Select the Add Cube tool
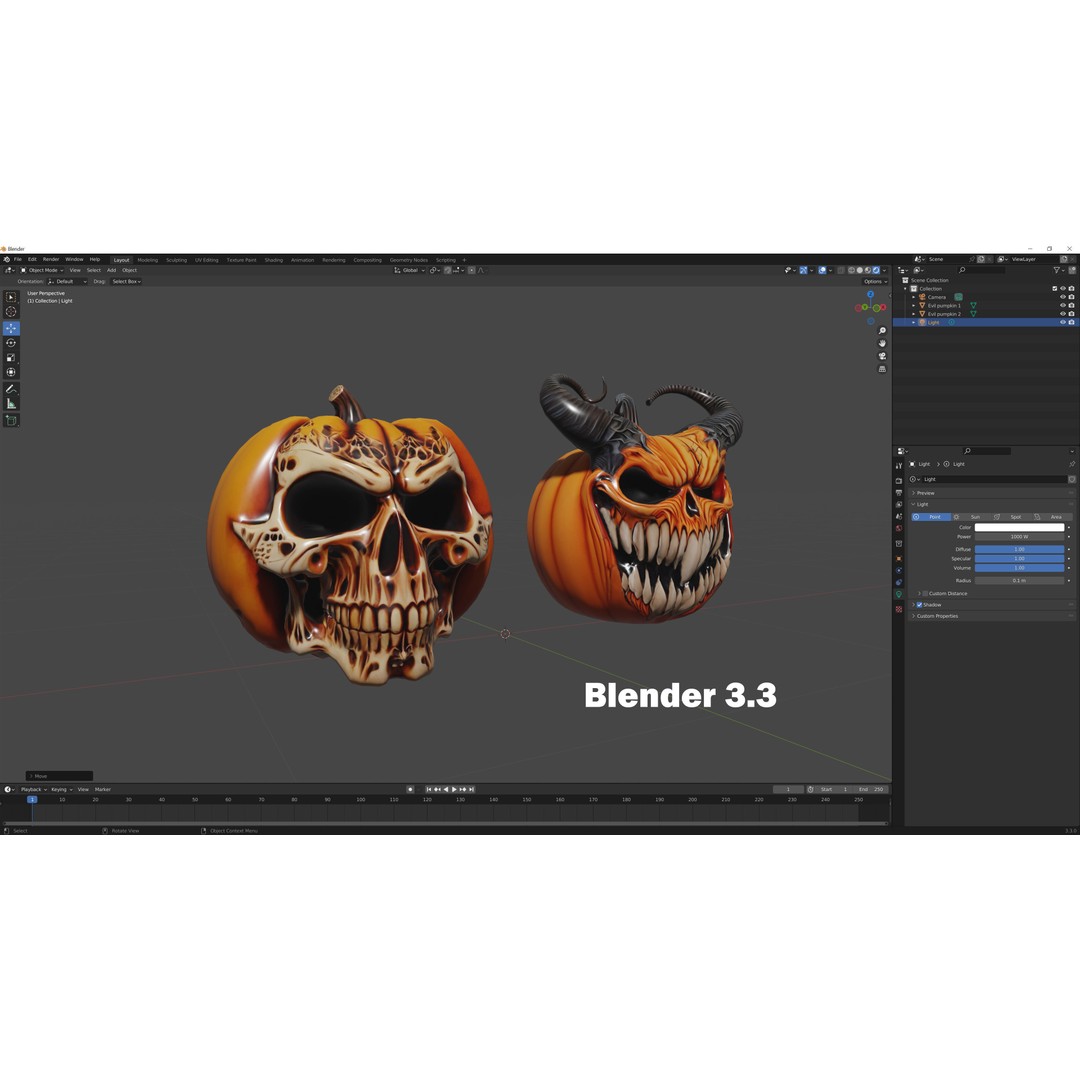The image size is (1080, 1080). [11, 420]
